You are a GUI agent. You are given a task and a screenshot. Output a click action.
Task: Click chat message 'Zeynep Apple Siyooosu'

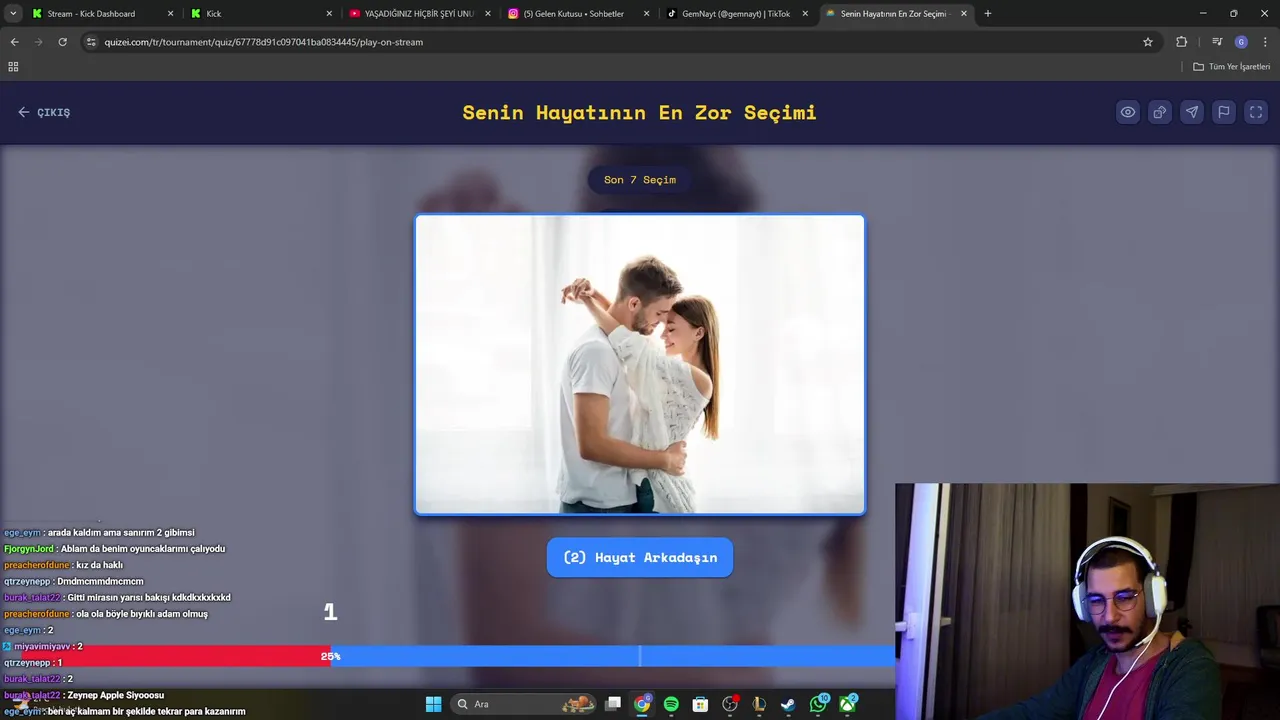point(115,695)
